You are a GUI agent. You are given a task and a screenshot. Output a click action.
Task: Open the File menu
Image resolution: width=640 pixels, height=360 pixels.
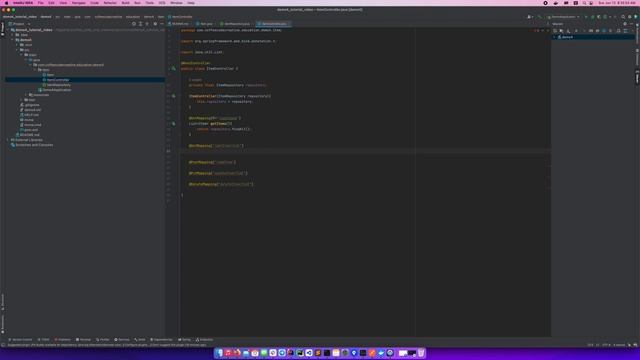[x=40, y=3]
